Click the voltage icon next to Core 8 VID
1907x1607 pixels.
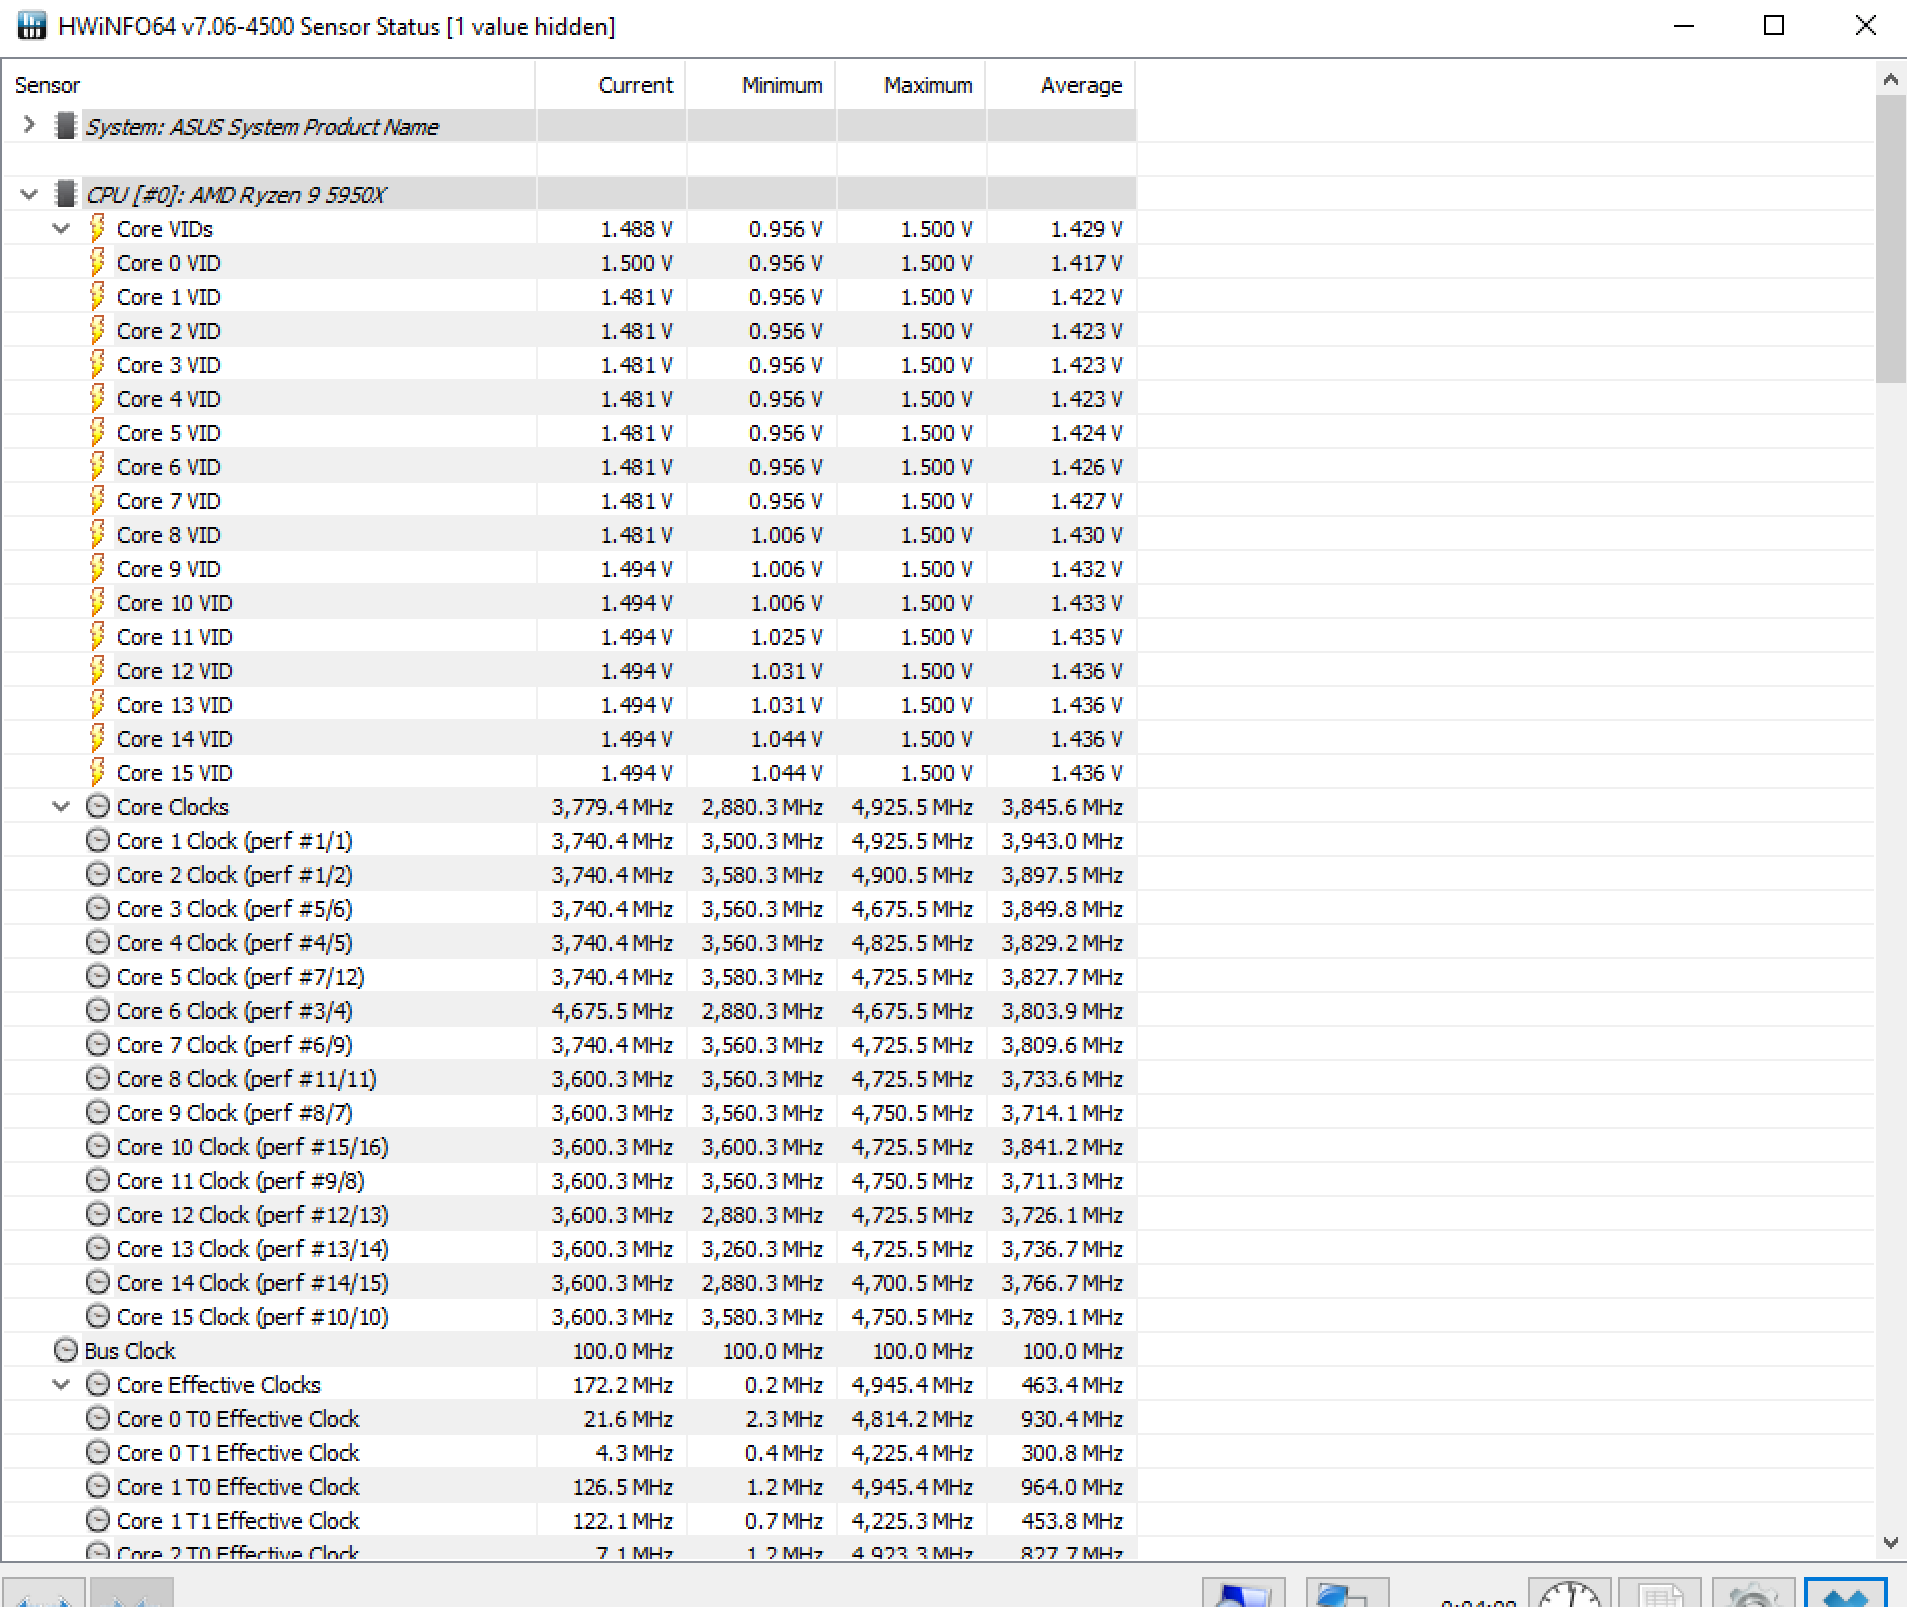[97, 534]
